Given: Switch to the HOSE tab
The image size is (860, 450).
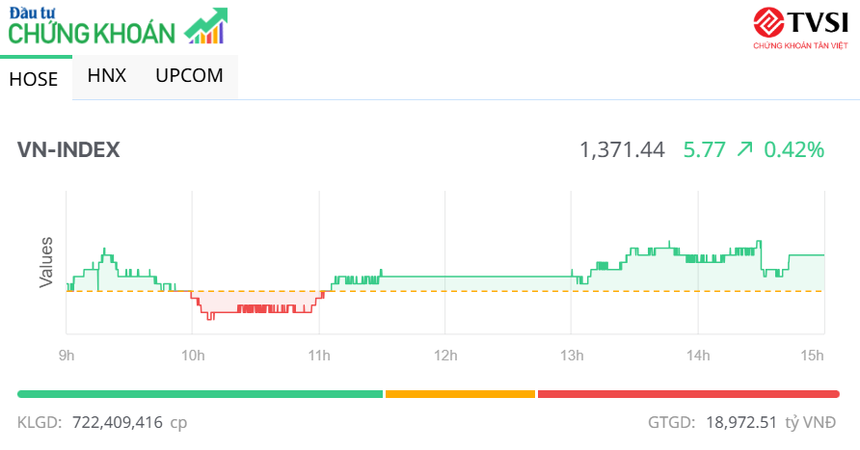Looking at the screenshot, I should 34,79.
